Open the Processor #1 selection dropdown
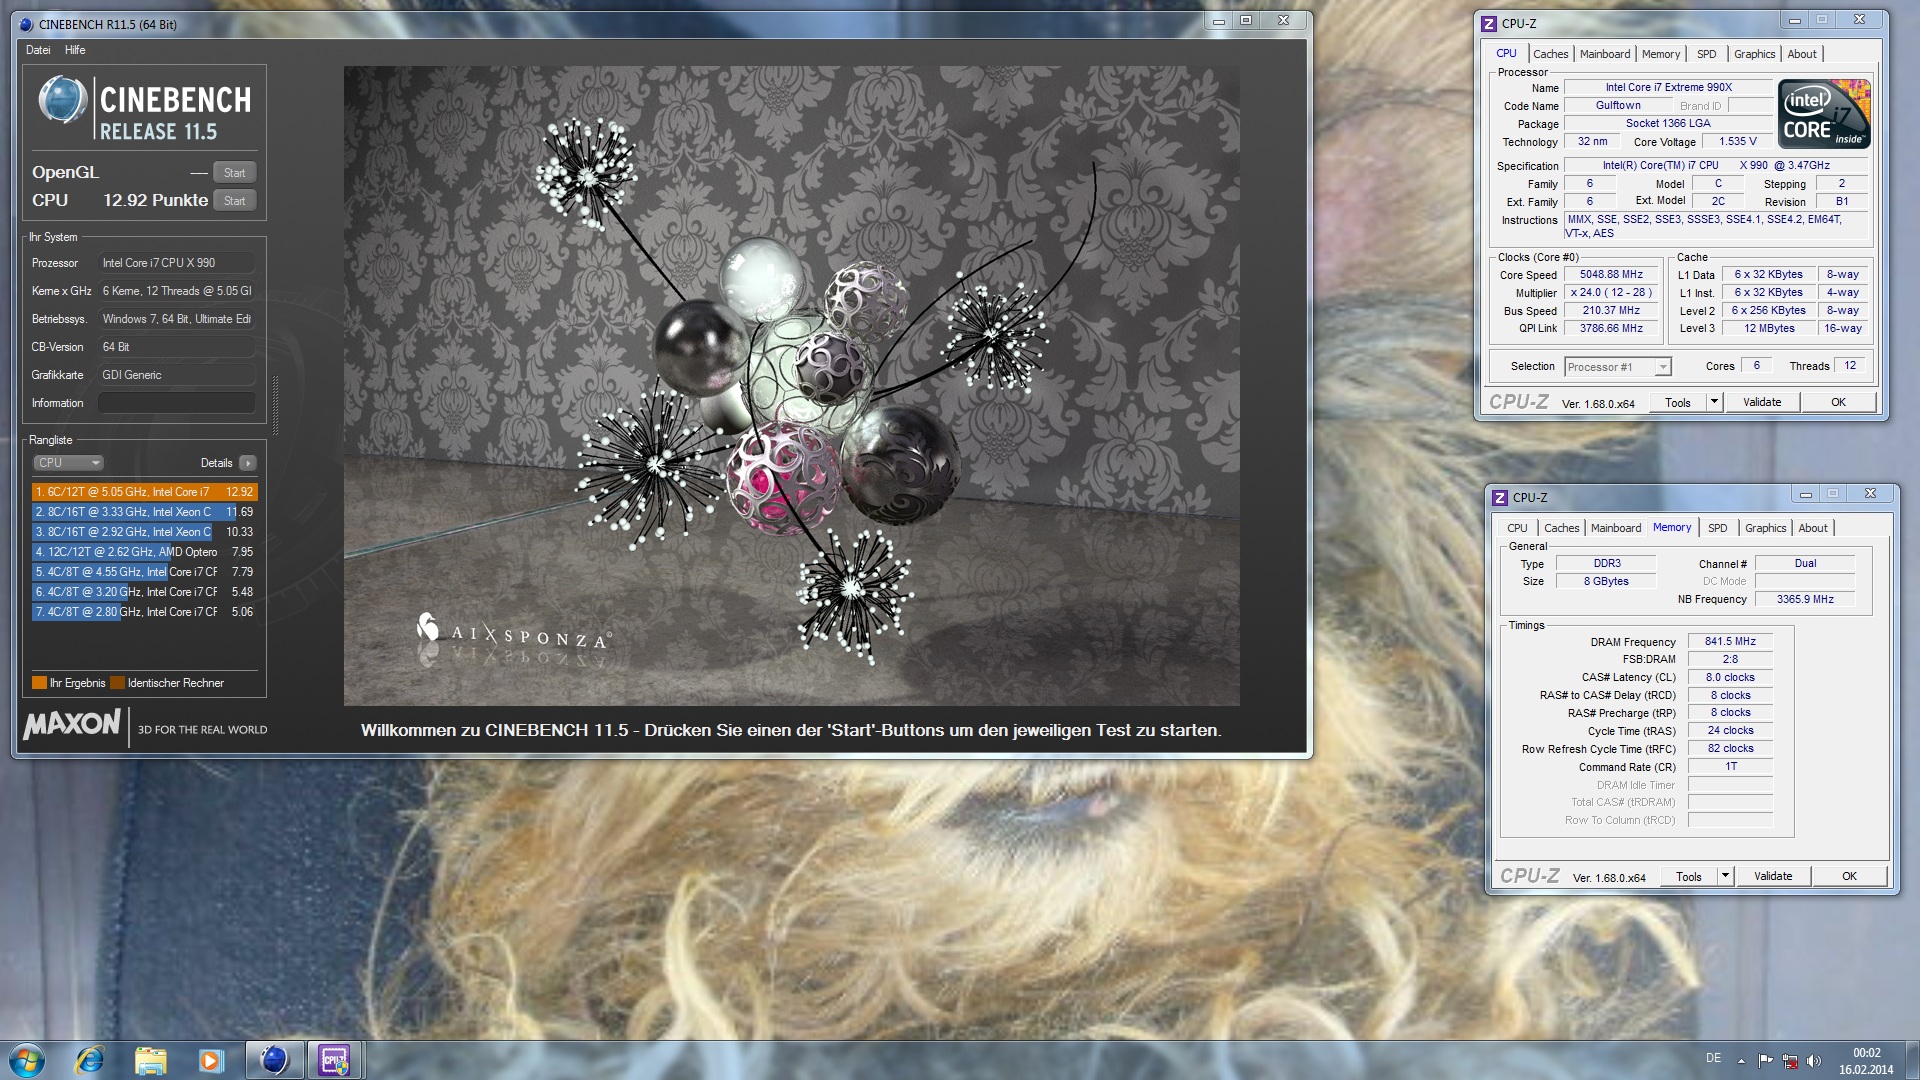1920x1080 pixels. coord(1617,367)
